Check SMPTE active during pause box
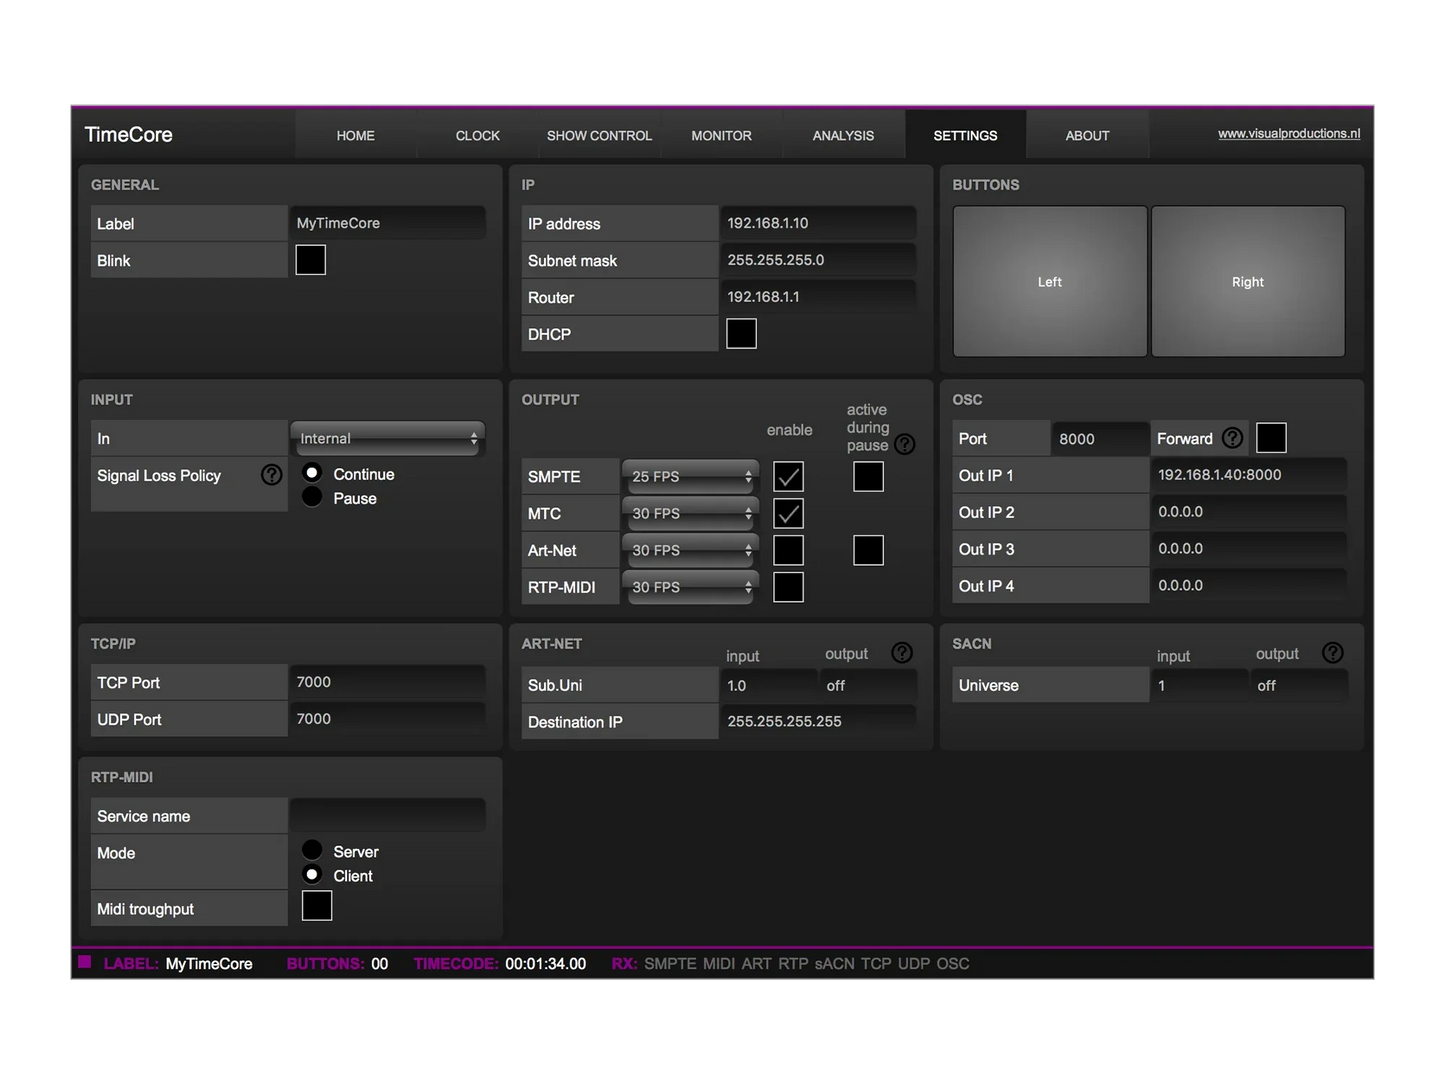The width and height of the screenshot is (1445, 1084). 868,477
